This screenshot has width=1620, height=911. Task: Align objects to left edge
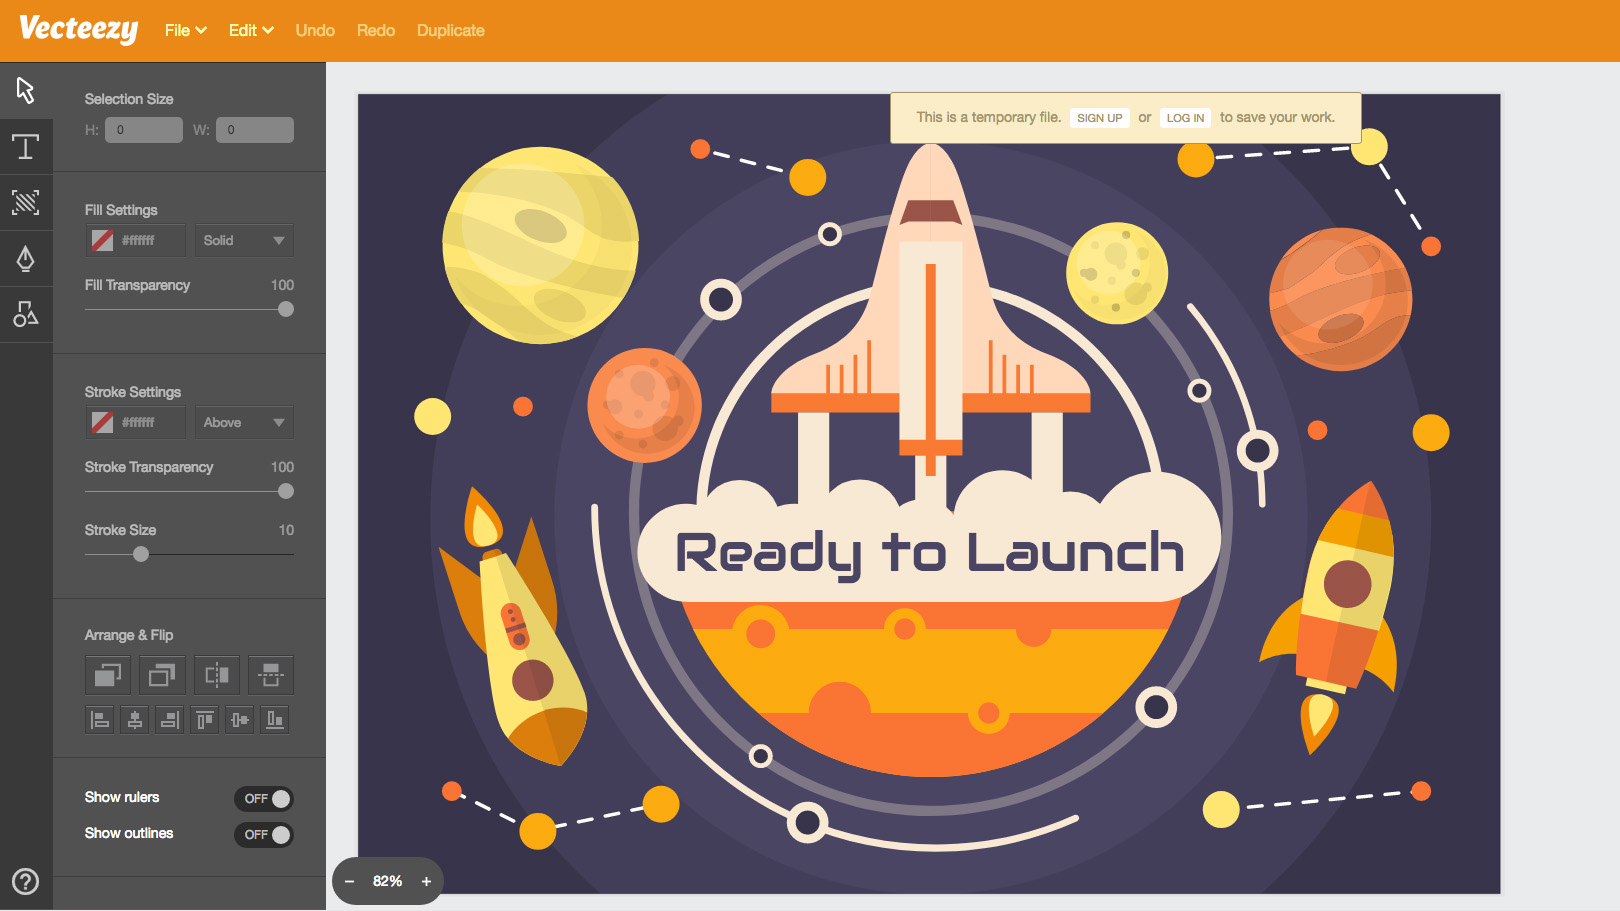100,719
